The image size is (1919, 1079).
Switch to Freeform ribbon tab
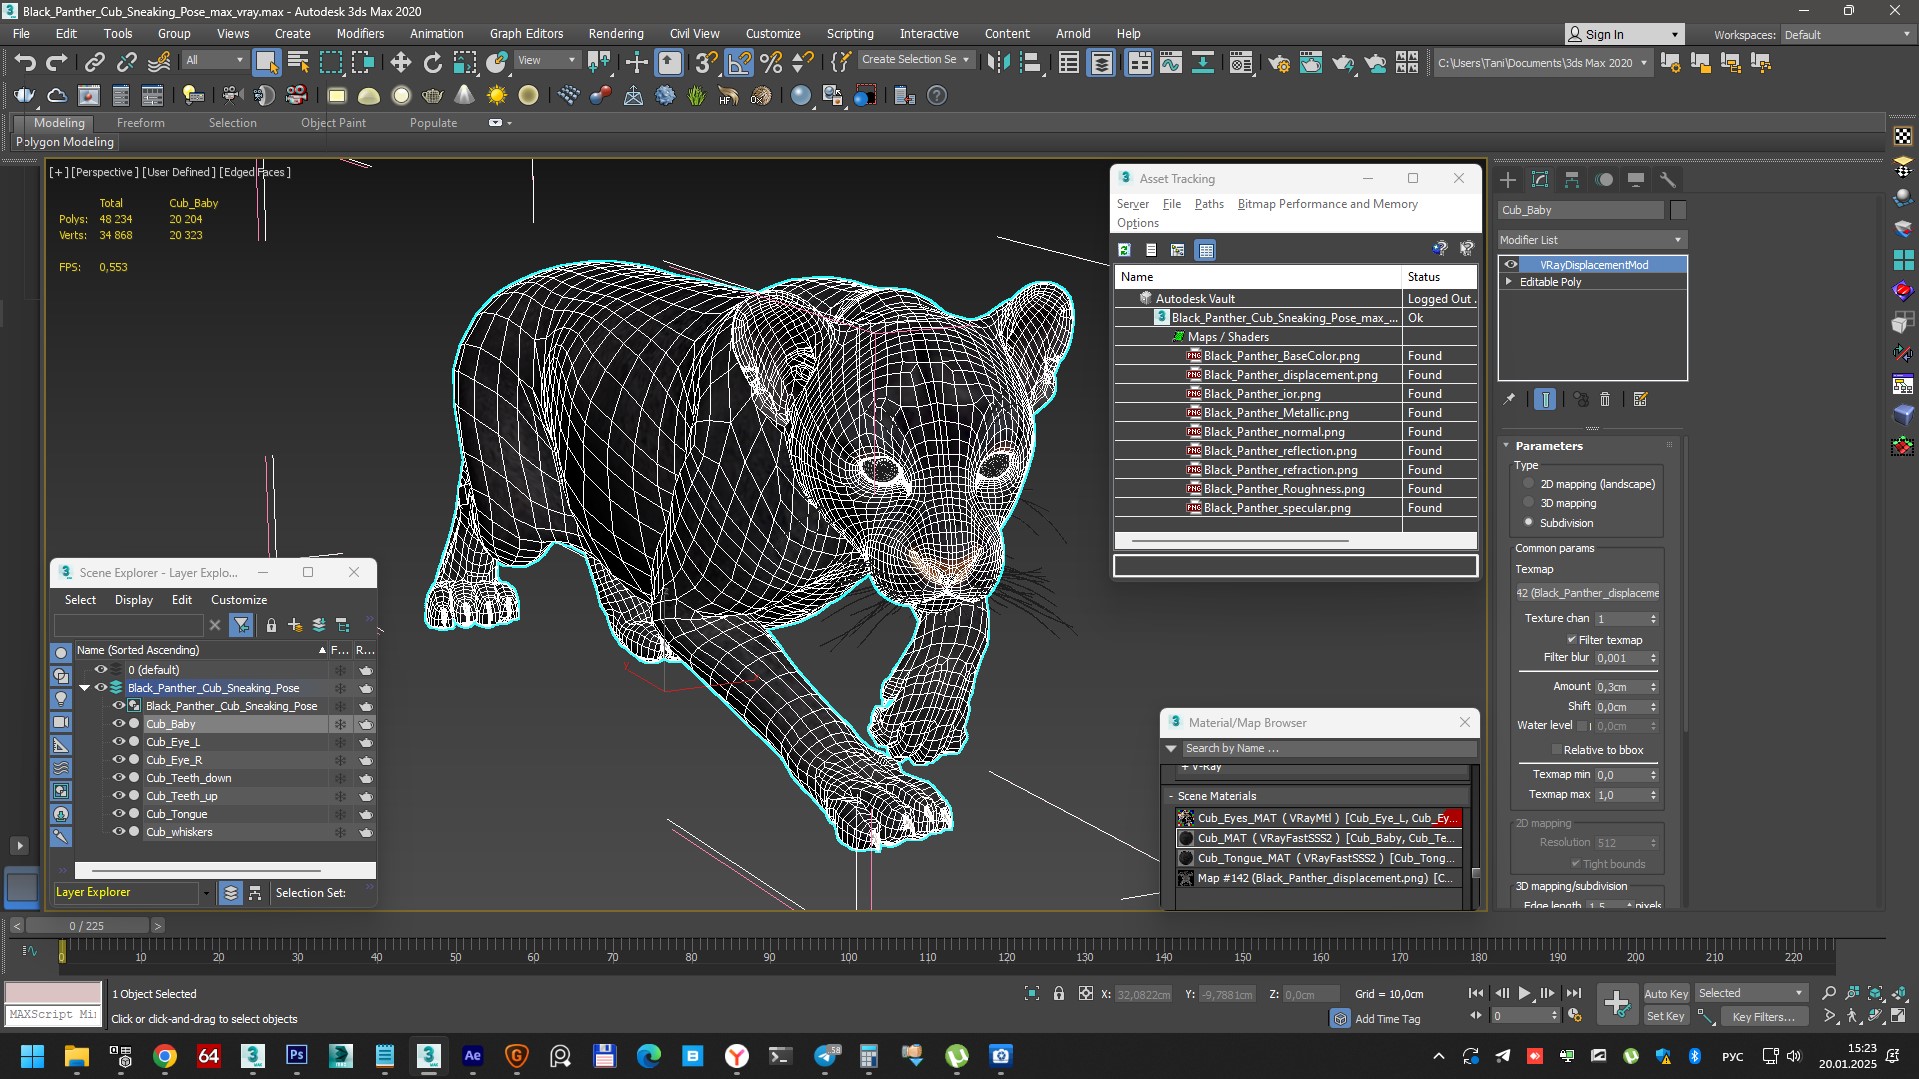[x=140, y=123]
